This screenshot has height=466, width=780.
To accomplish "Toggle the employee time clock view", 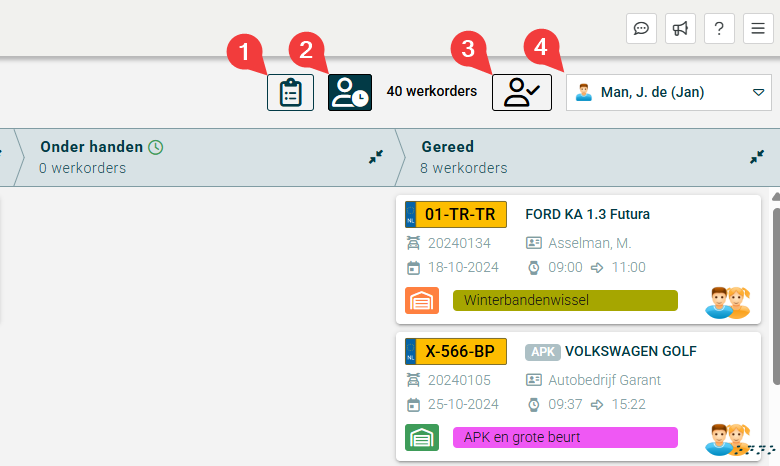I will tap(350, 92).
